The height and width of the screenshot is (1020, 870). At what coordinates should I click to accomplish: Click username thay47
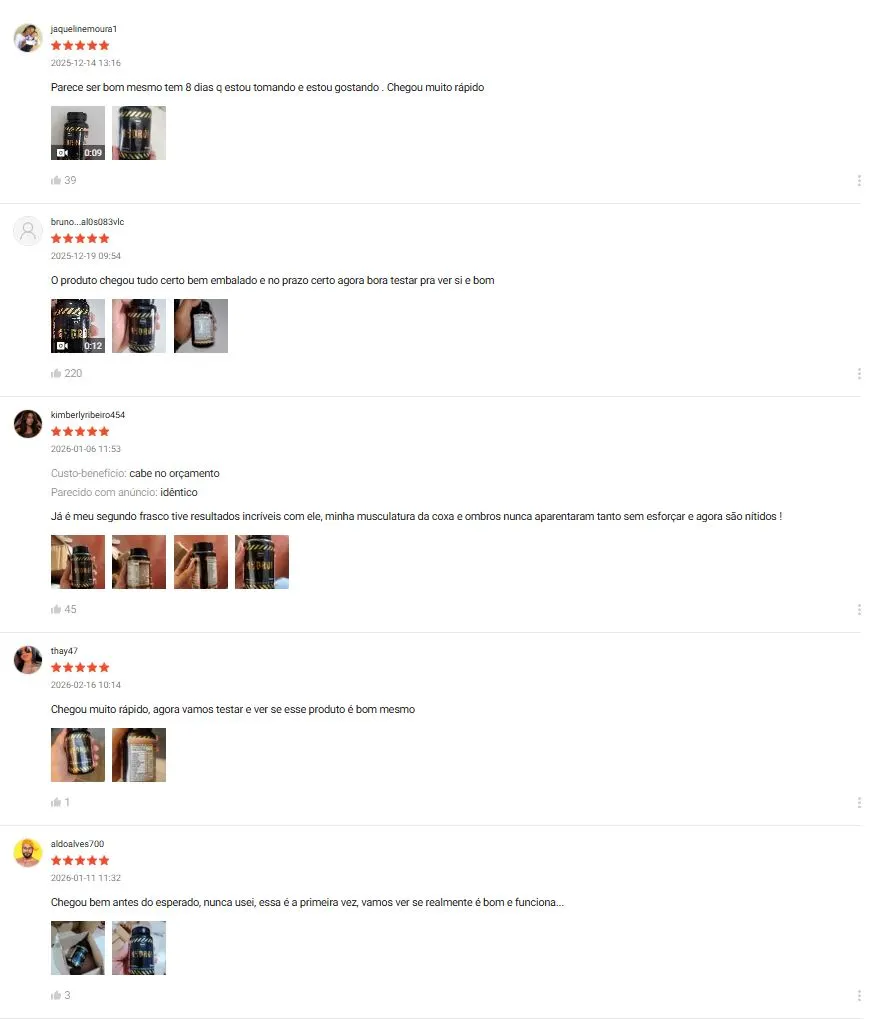click(x=64, y=651)
